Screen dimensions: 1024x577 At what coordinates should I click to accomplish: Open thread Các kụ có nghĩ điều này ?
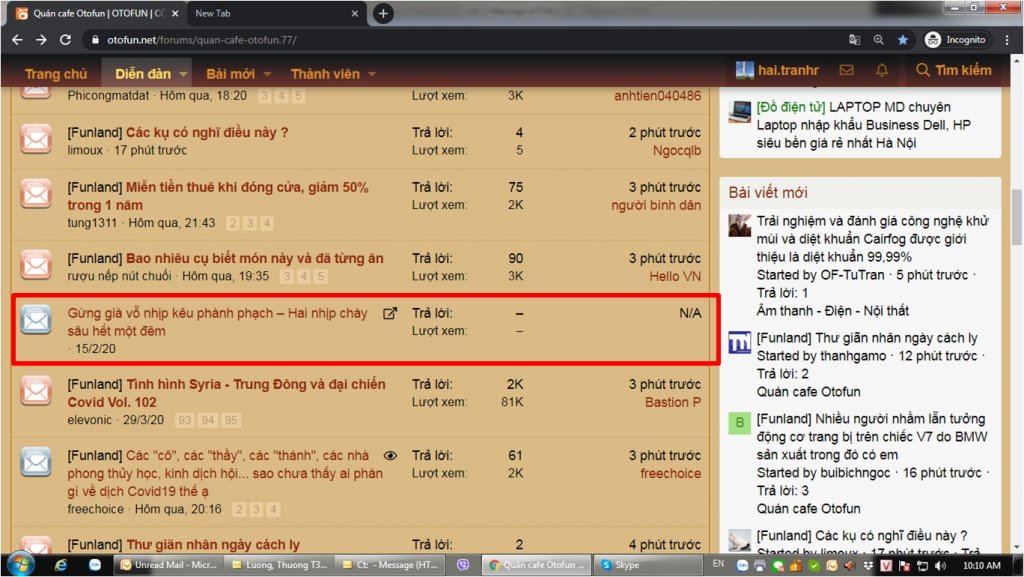[207, 132]
